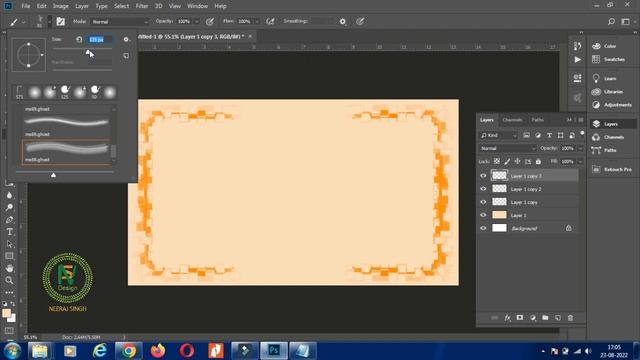Viewport: 640px width, 360px height.
Task: Select the Rectangle shape tool
Action: coord(9,256)
